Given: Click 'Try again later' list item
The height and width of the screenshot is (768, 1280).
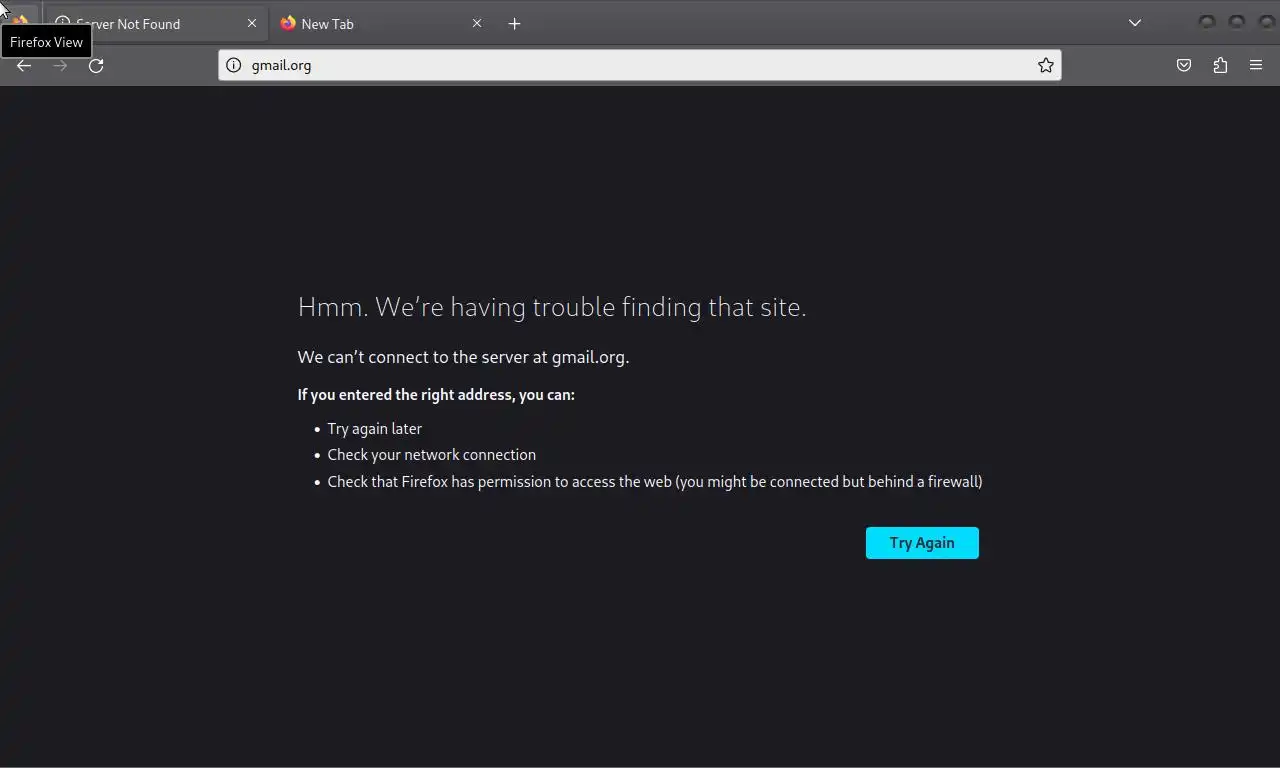Looking at the screenshot, I should (x=375, y=429).
